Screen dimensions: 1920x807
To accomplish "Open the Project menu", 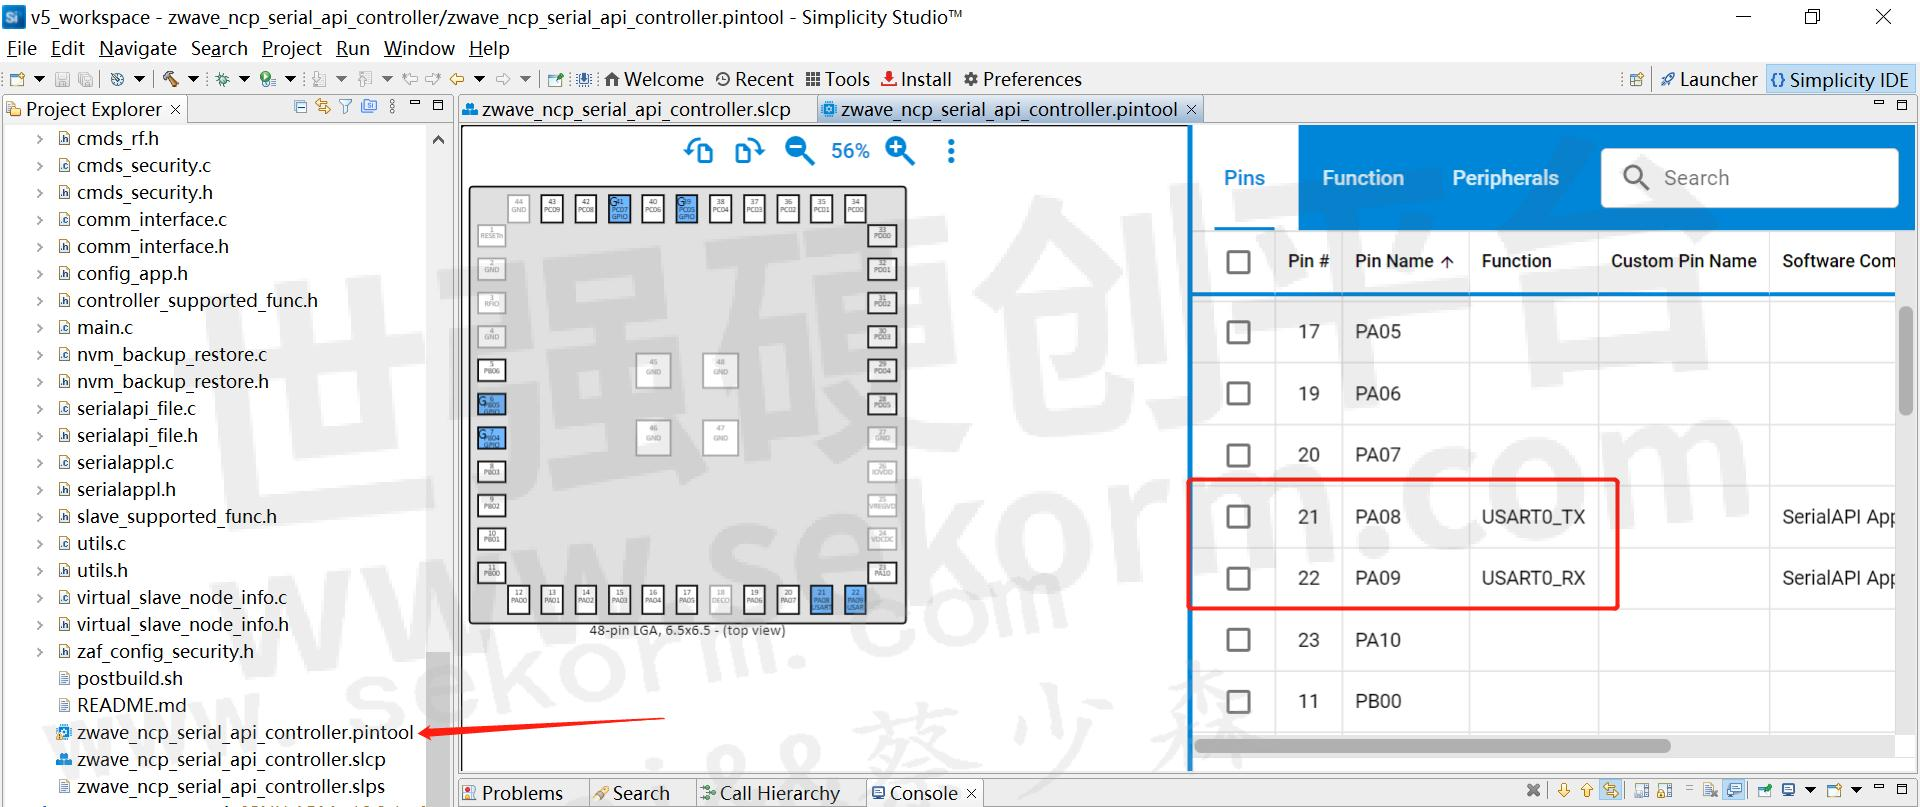I will (x=291, y=48).
